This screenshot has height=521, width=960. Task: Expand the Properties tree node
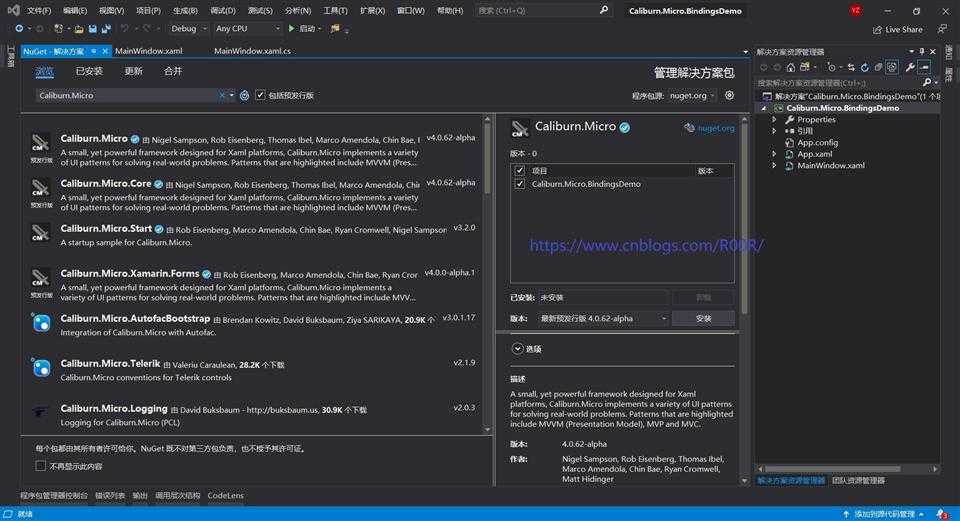[774, 120]
